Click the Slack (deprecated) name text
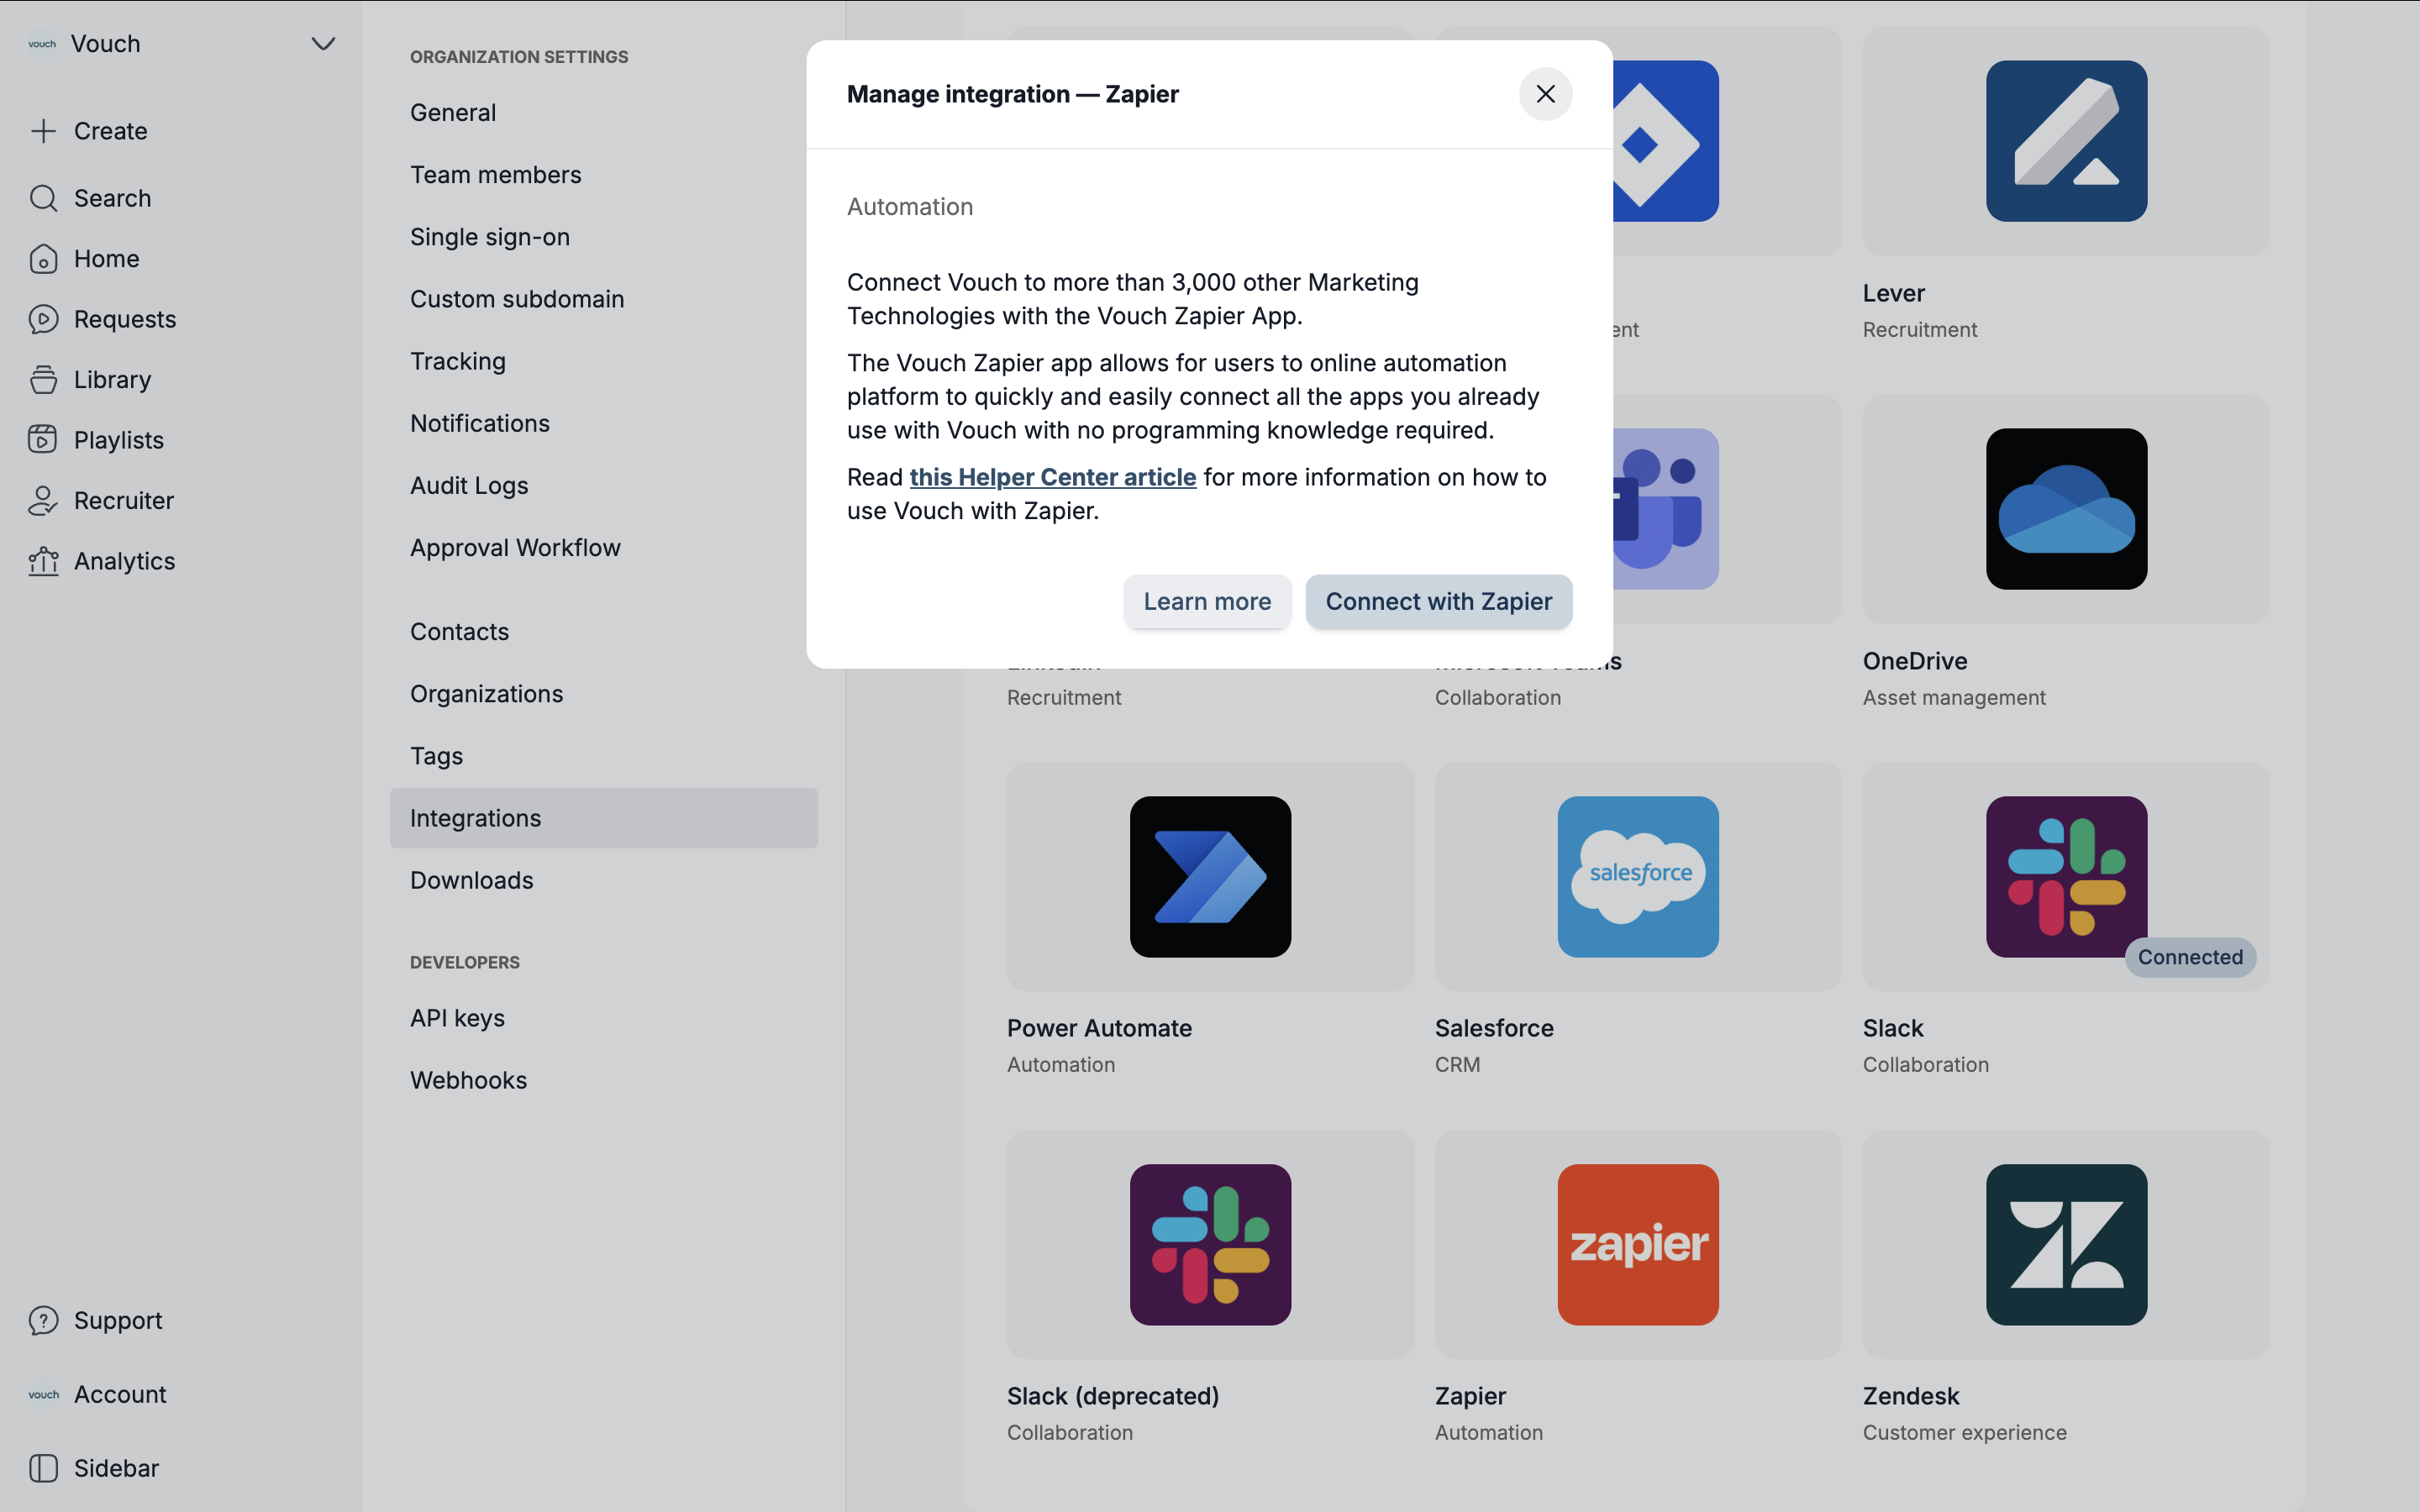The width and height of the screenshot is (2420, 1512). tap(1113, 1396)
